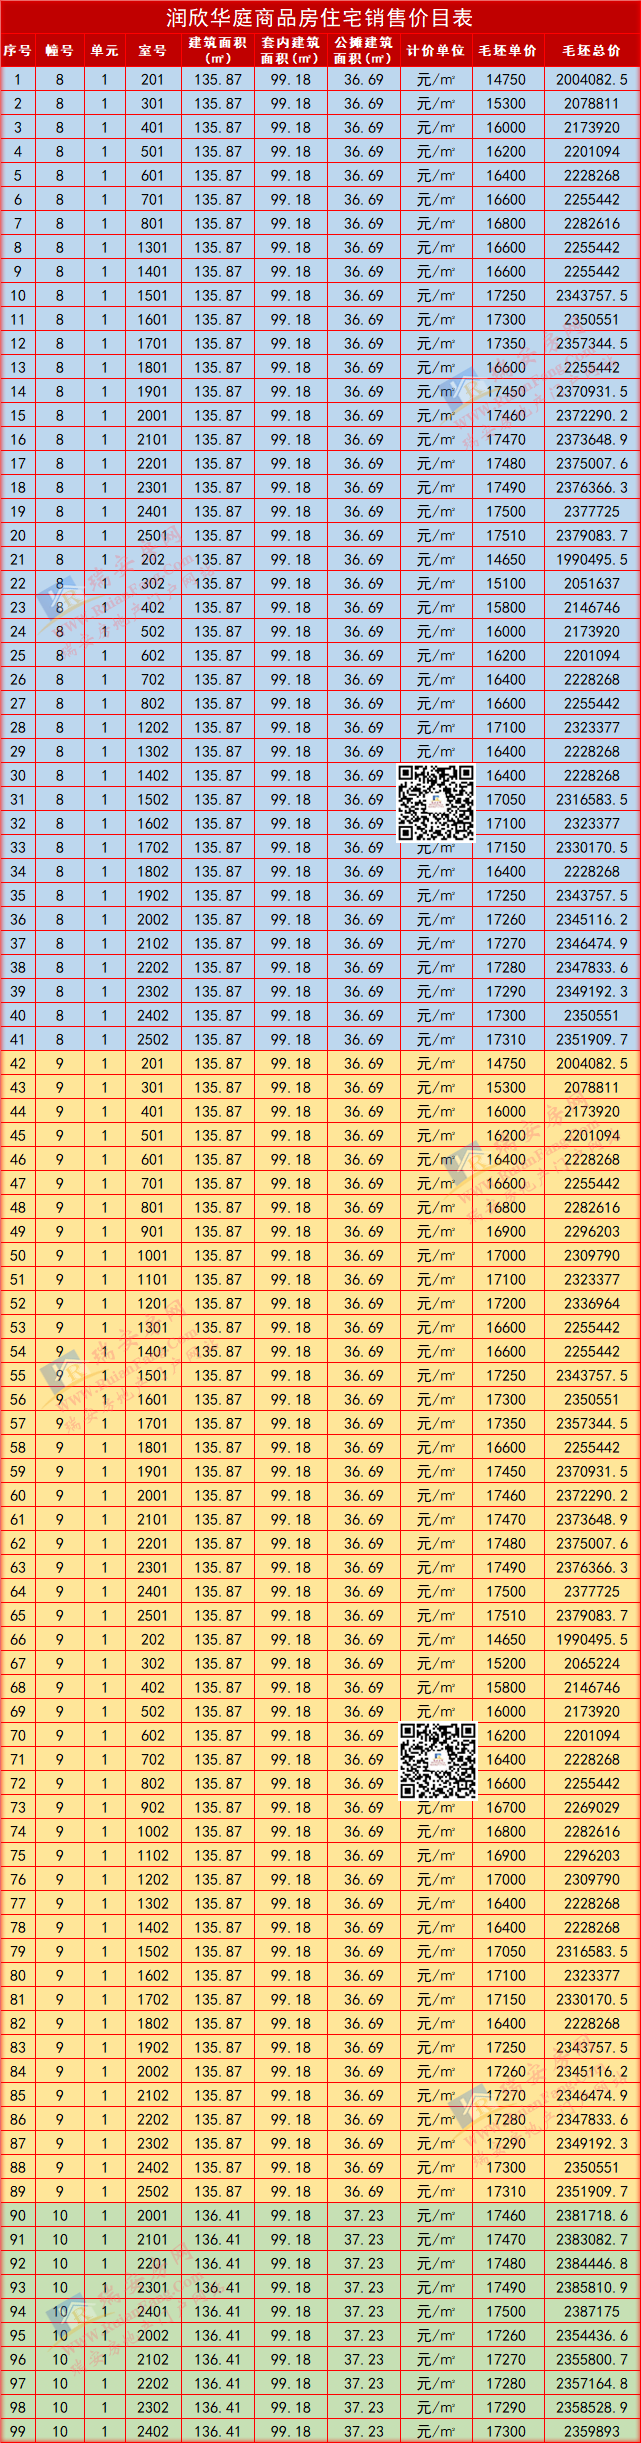Select room number 901 cell
The width and height of the screenshot is (641, 2443).
(152, 1231)
